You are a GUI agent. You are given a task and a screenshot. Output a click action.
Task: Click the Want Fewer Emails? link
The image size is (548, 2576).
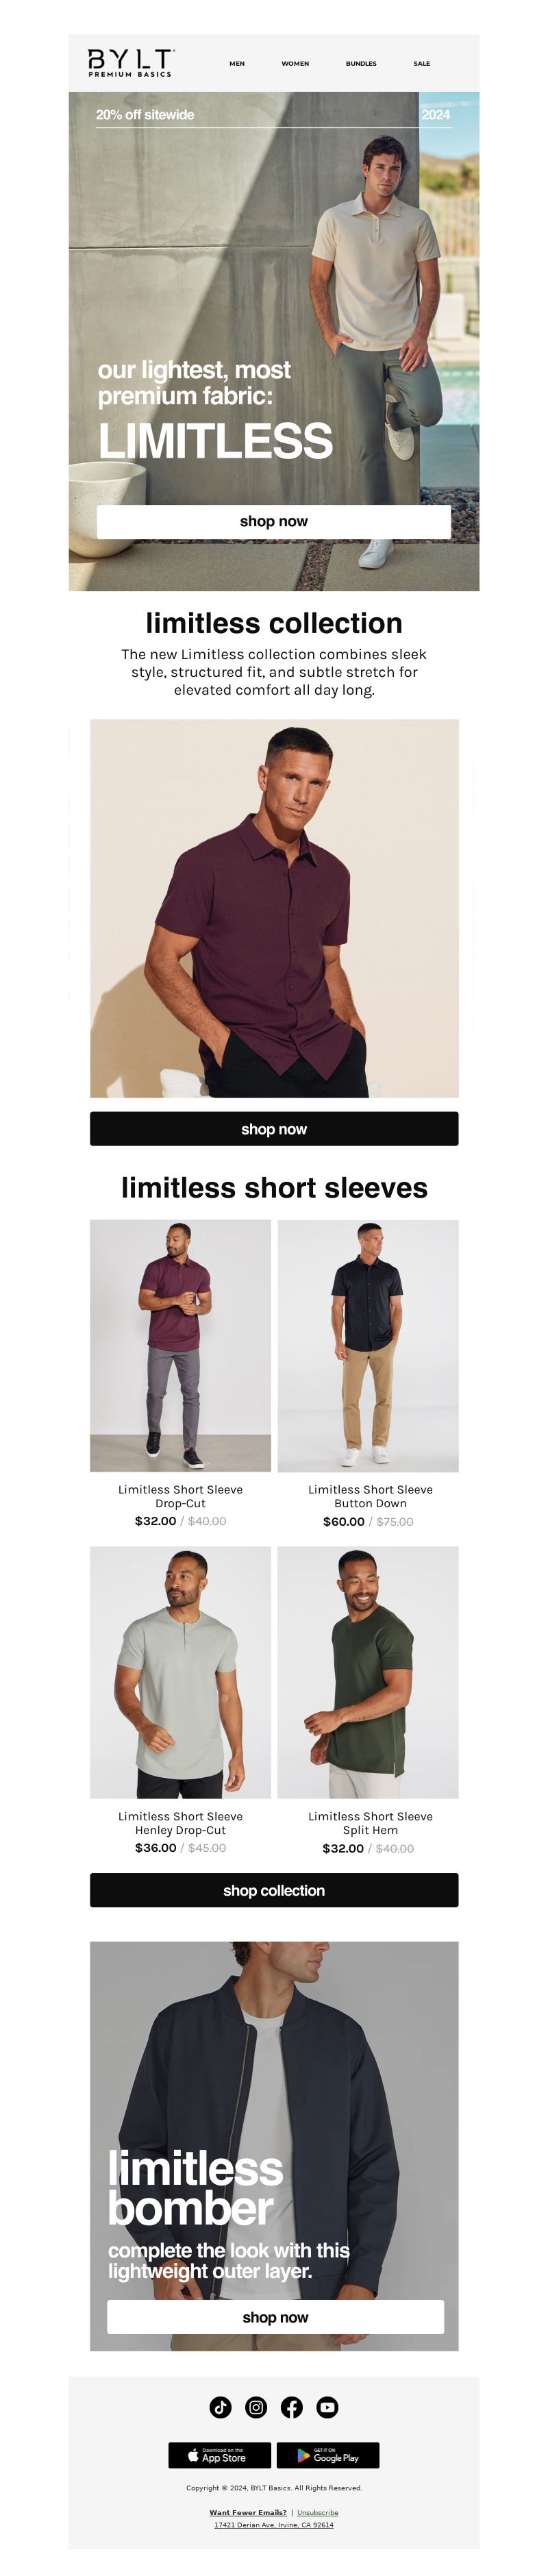coord(248,2512)
